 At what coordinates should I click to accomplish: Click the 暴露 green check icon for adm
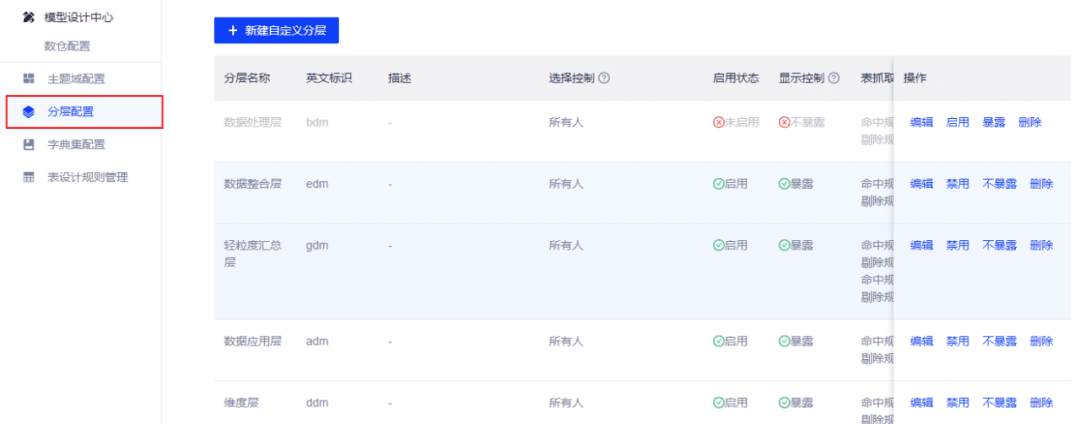pos(784,341)
